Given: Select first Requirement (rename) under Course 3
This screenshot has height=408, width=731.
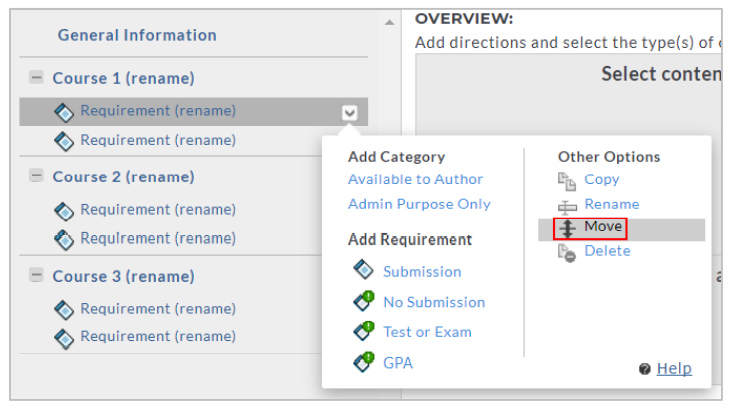Looking at the screenshot, I should (158, 309).
